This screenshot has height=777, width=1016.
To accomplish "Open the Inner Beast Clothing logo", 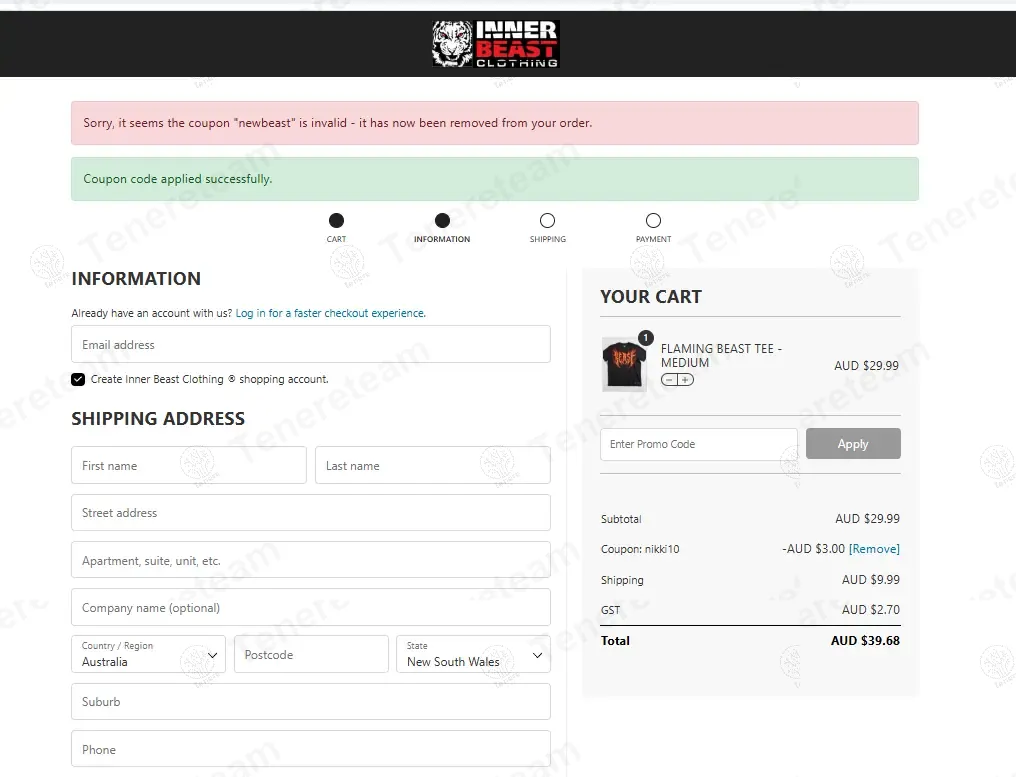I will coord(496,44).
